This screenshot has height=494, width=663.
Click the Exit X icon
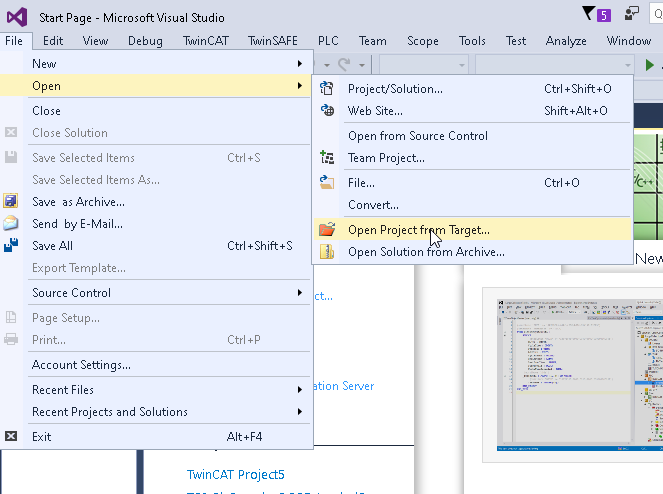point(11,436)
